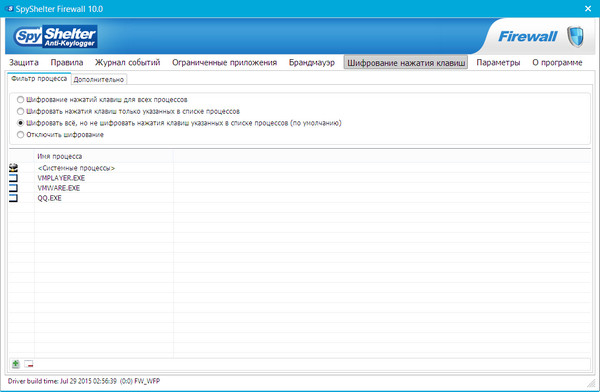Click the remove process icon

pyautogui.click(x=29, y=364)
